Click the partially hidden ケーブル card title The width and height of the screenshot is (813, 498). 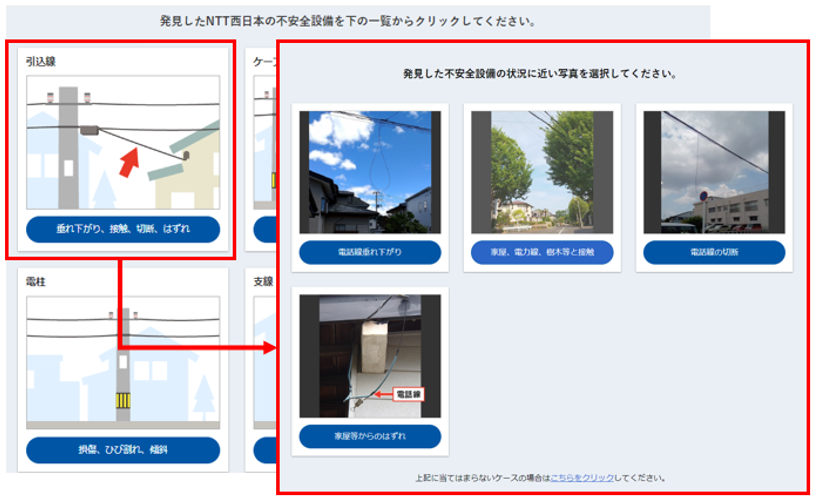point(265,61)
